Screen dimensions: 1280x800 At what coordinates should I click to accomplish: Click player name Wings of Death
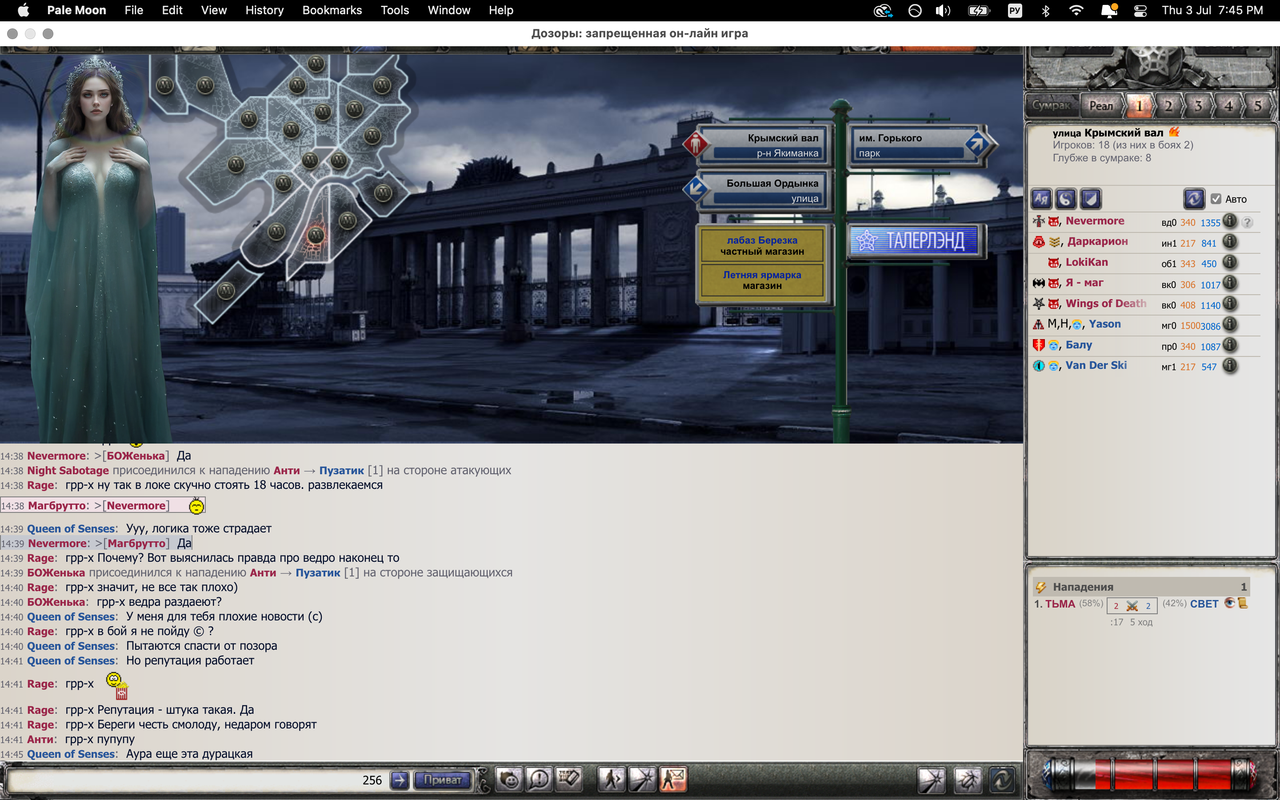[1106, 304]
